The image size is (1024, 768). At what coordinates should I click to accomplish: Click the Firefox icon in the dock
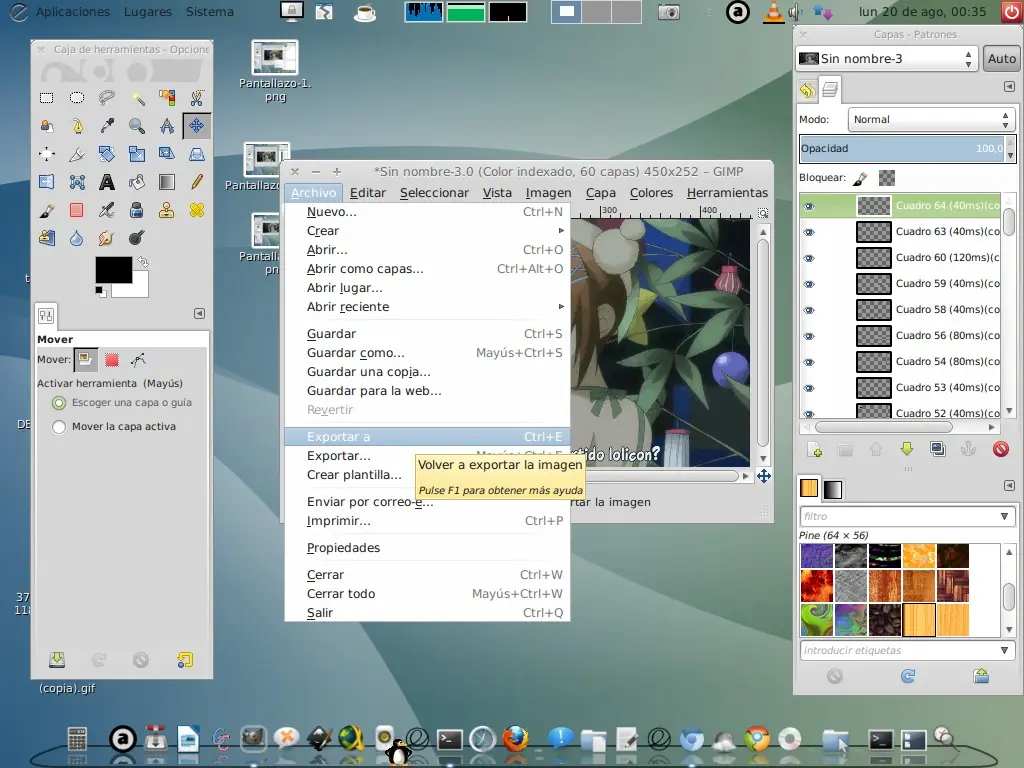pyautogui.click(x=515, y=740)
